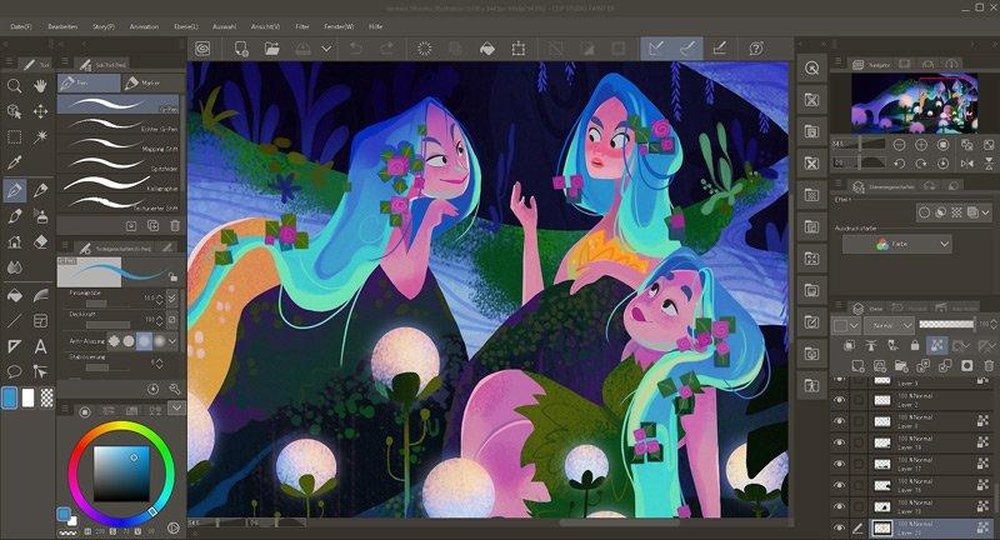Open the Pinselgröße brush size dropdown
The height and width of the screenshot is (540, 1000).
click(x=172, y=298)
